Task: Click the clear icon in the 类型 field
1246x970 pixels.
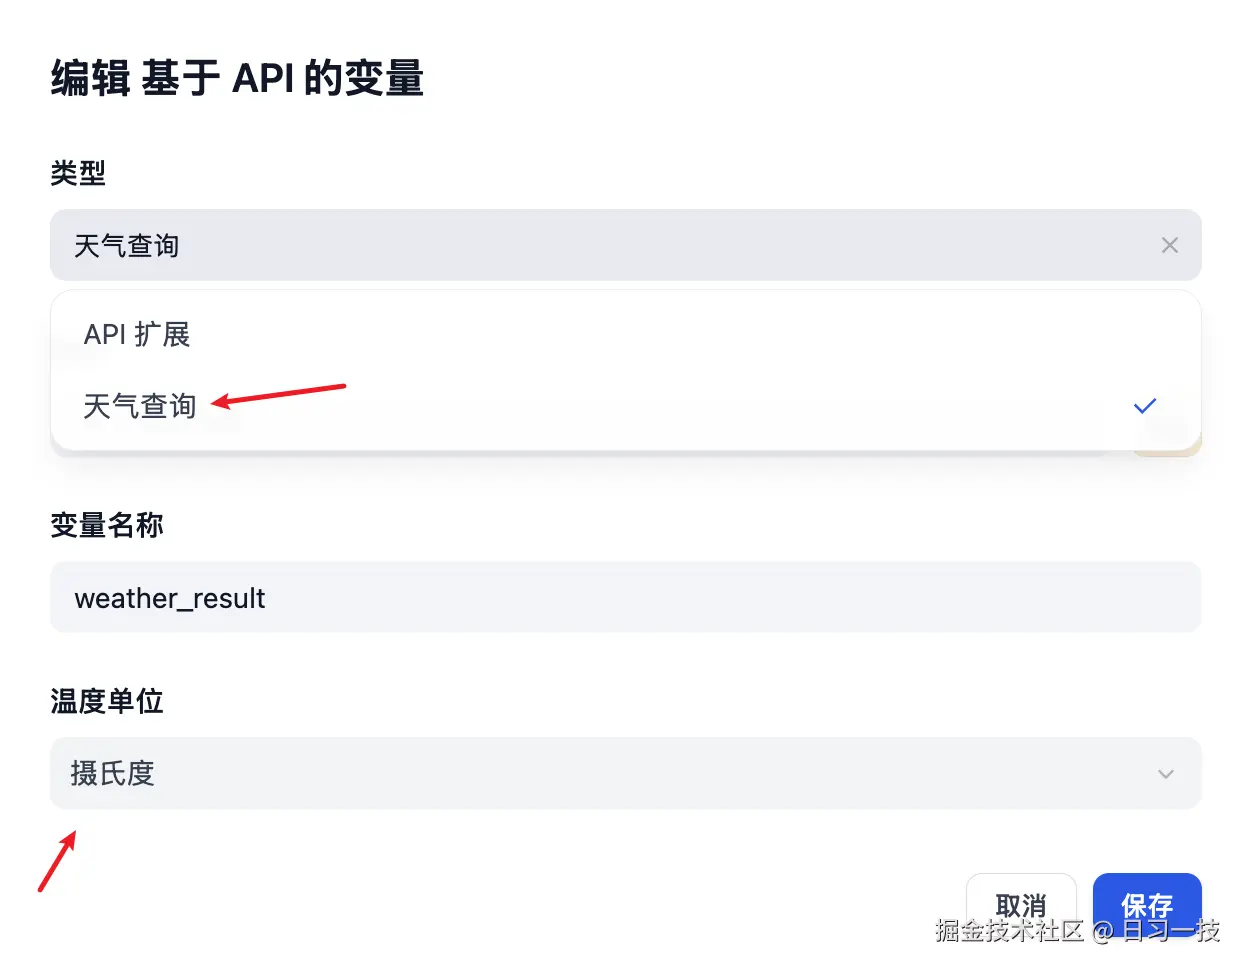Action: coord(1169,245)
